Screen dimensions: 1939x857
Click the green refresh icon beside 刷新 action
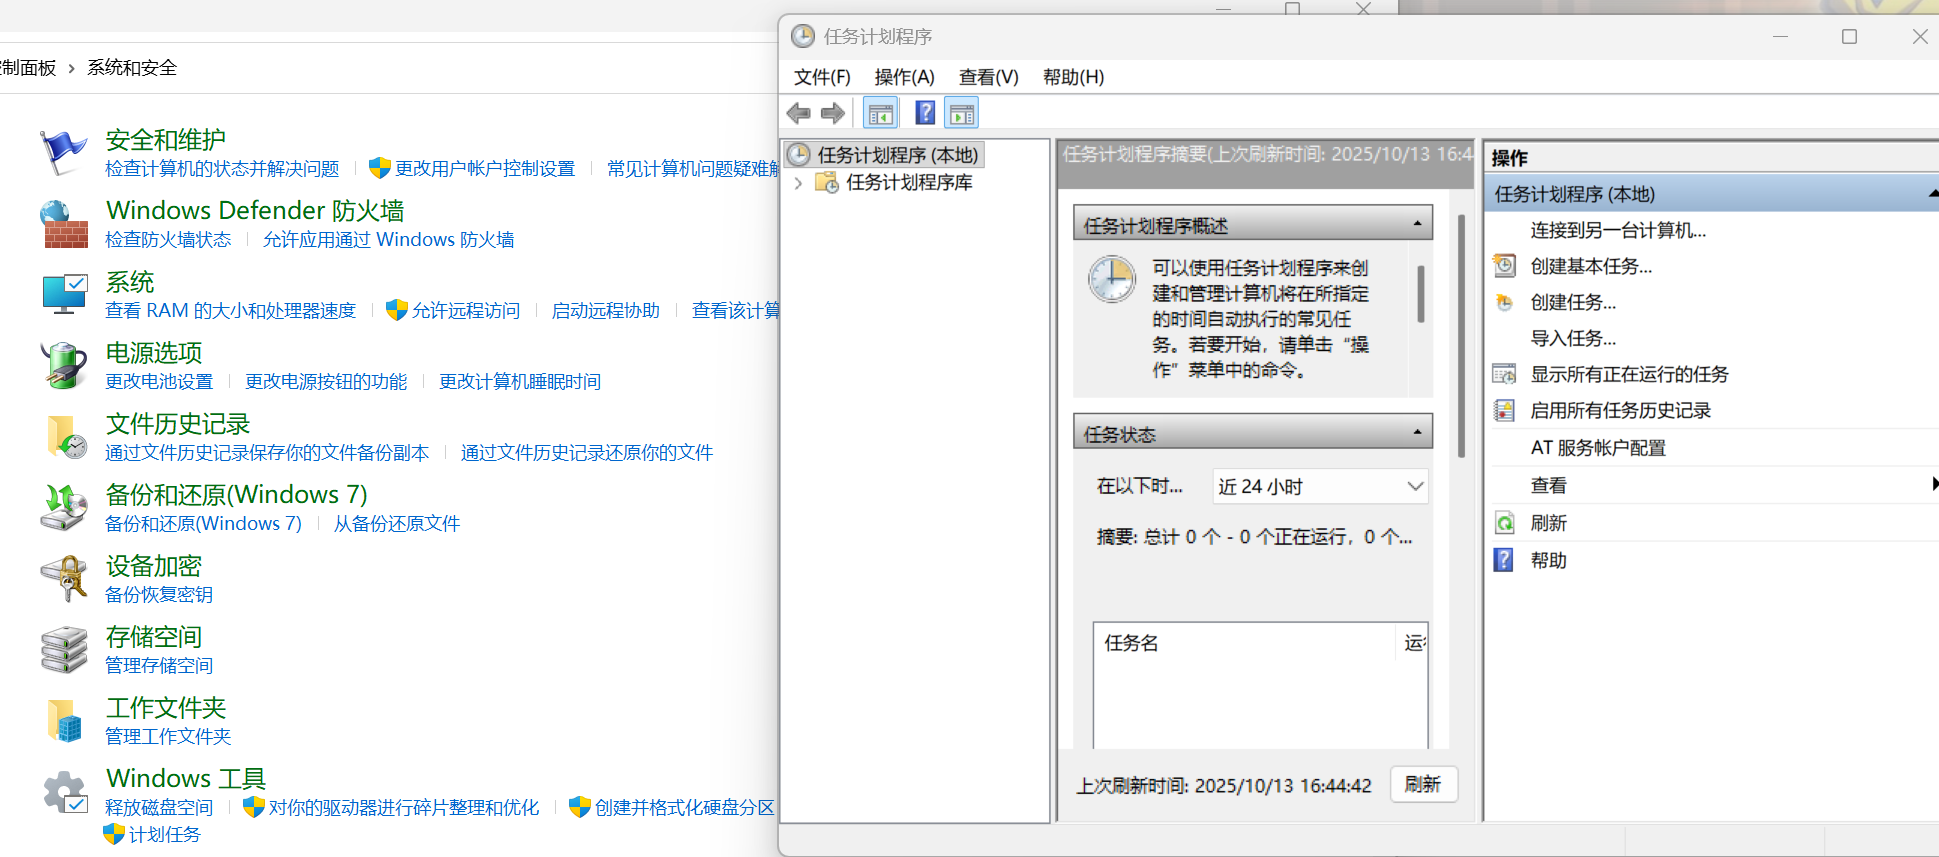click(x=1505, y=523)
